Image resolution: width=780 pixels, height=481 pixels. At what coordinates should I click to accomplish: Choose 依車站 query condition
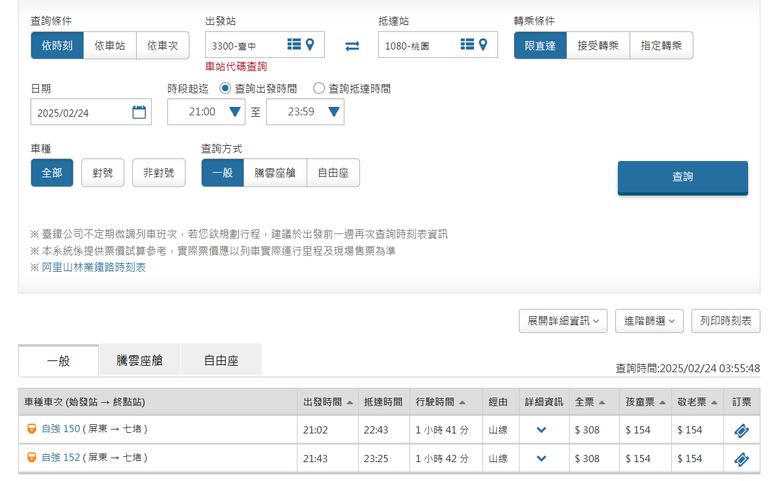[110, 45]
